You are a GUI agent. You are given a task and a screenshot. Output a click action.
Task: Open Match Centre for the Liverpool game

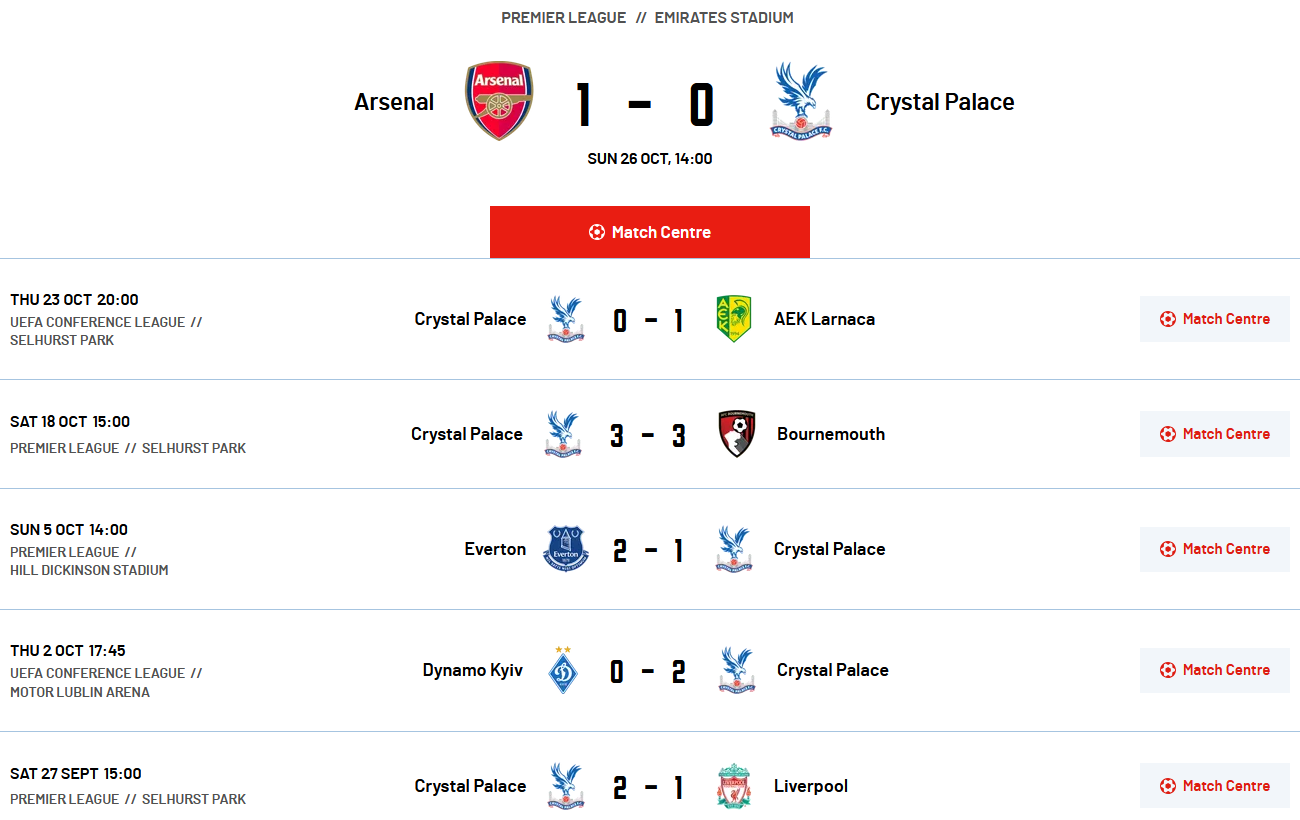point(1214,786)
